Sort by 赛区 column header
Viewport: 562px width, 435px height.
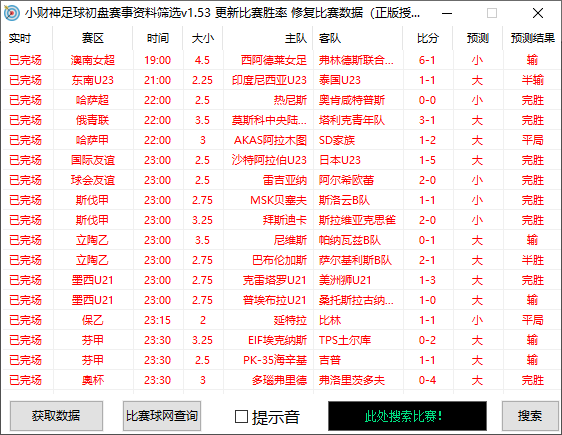(92, 38)
